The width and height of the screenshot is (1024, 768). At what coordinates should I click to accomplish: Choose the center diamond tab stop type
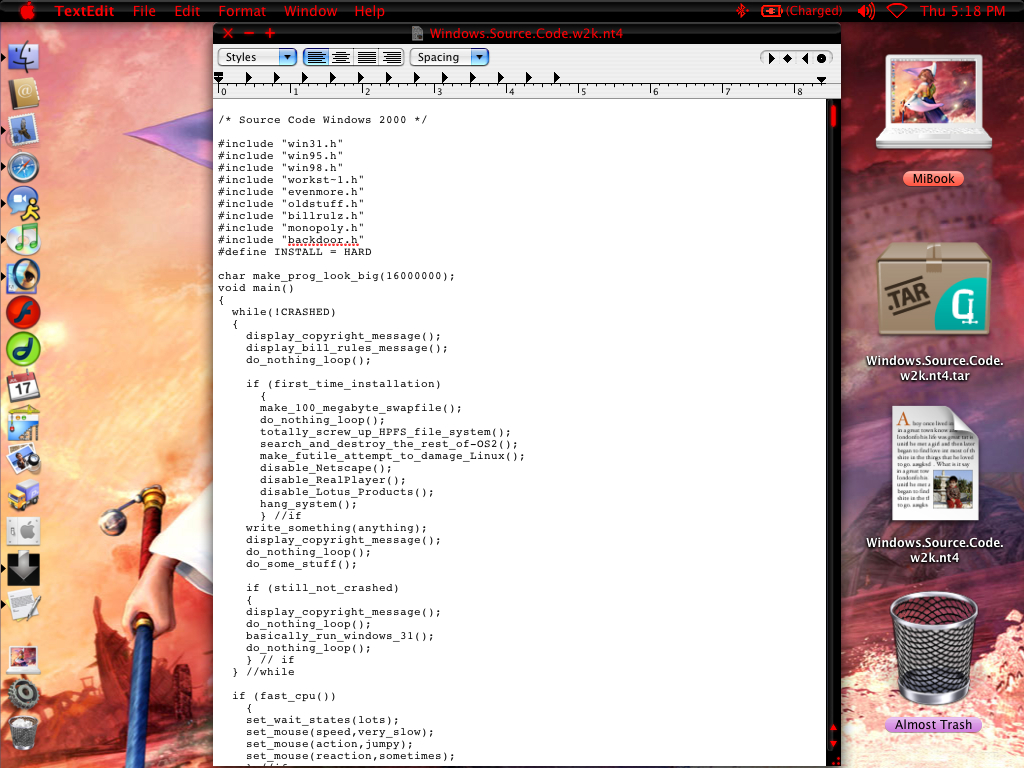[x=788, y=58]
